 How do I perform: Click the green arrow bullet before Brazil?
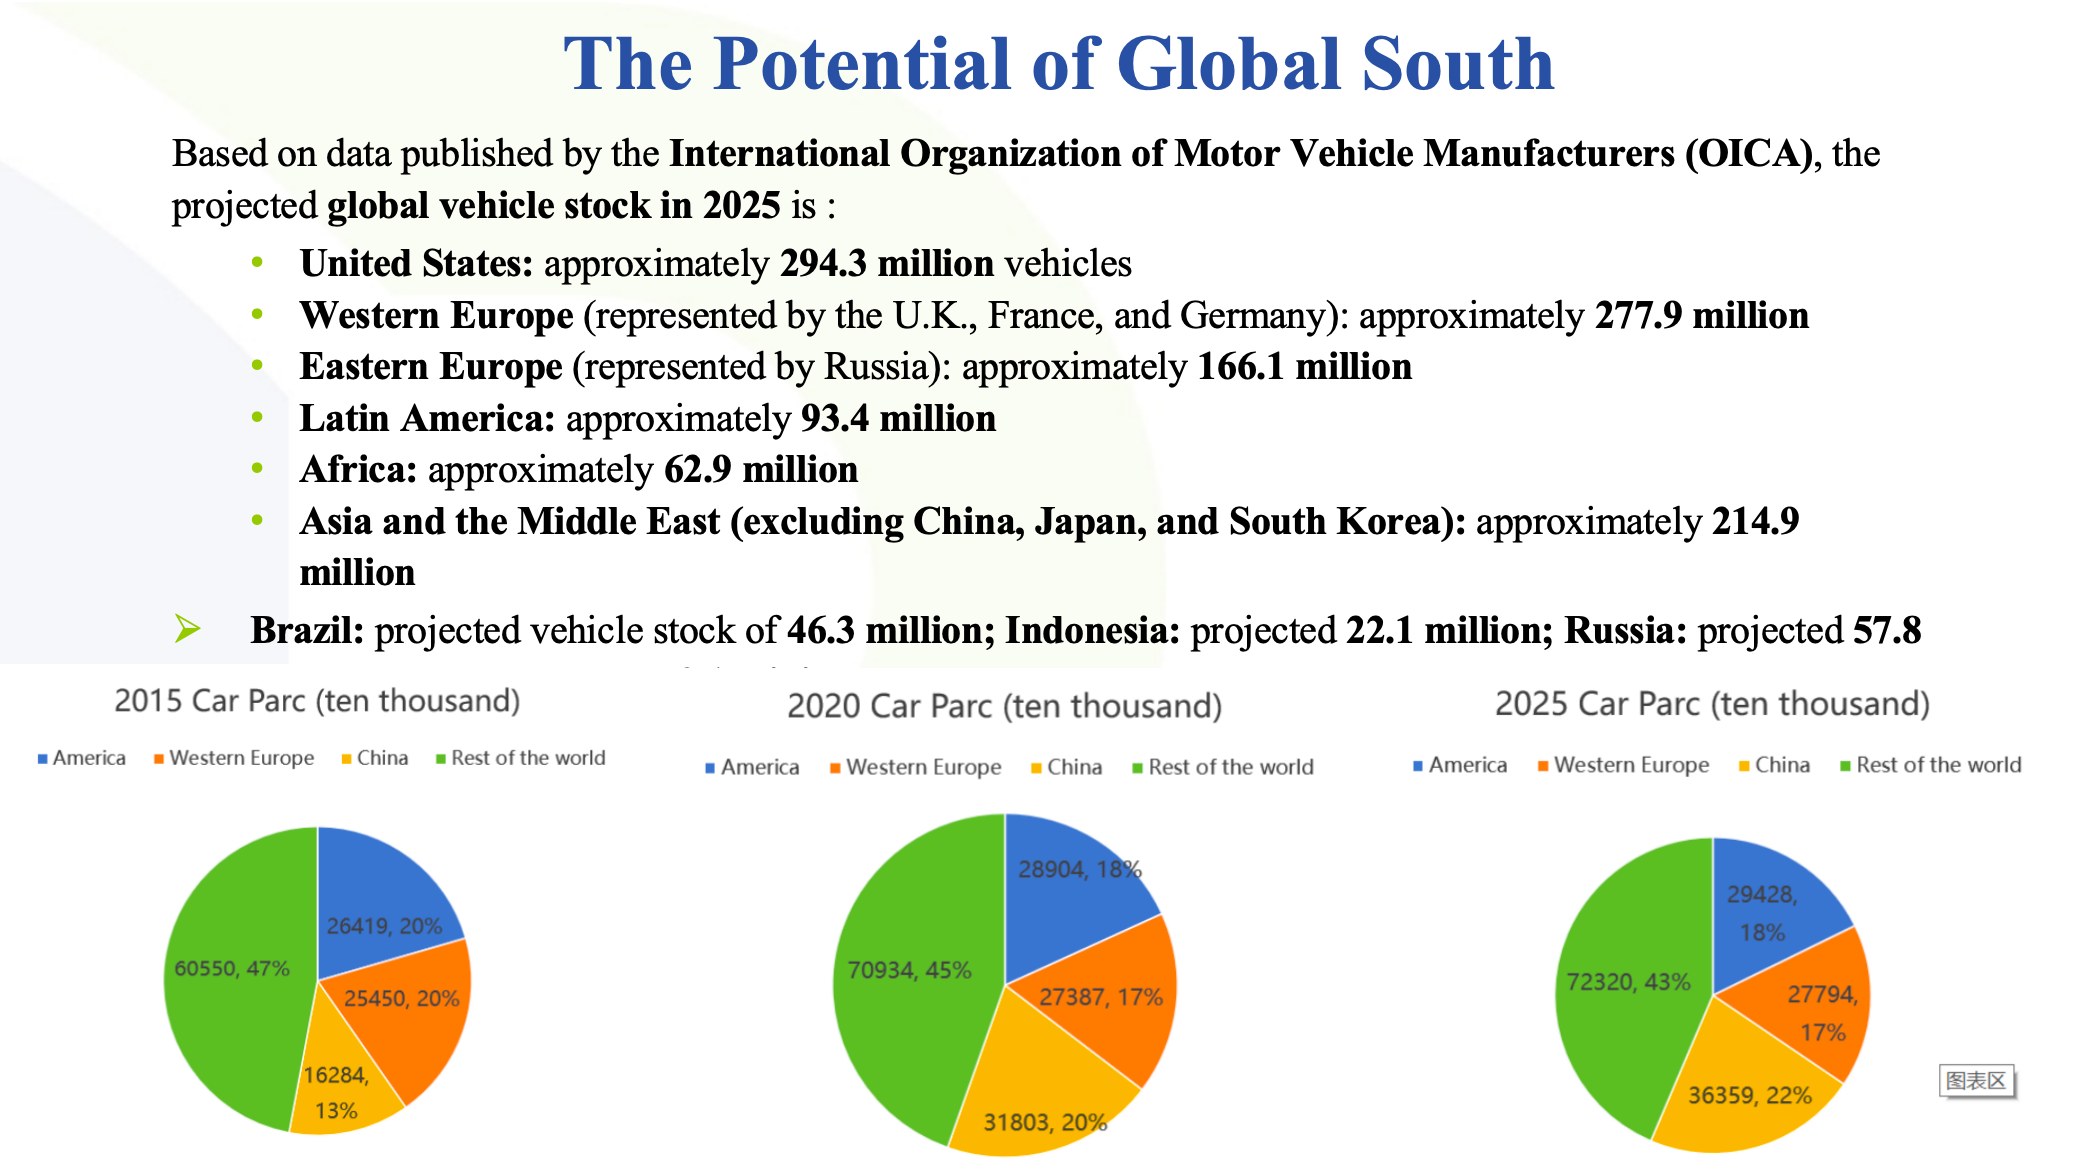click(x=187, y=629)
